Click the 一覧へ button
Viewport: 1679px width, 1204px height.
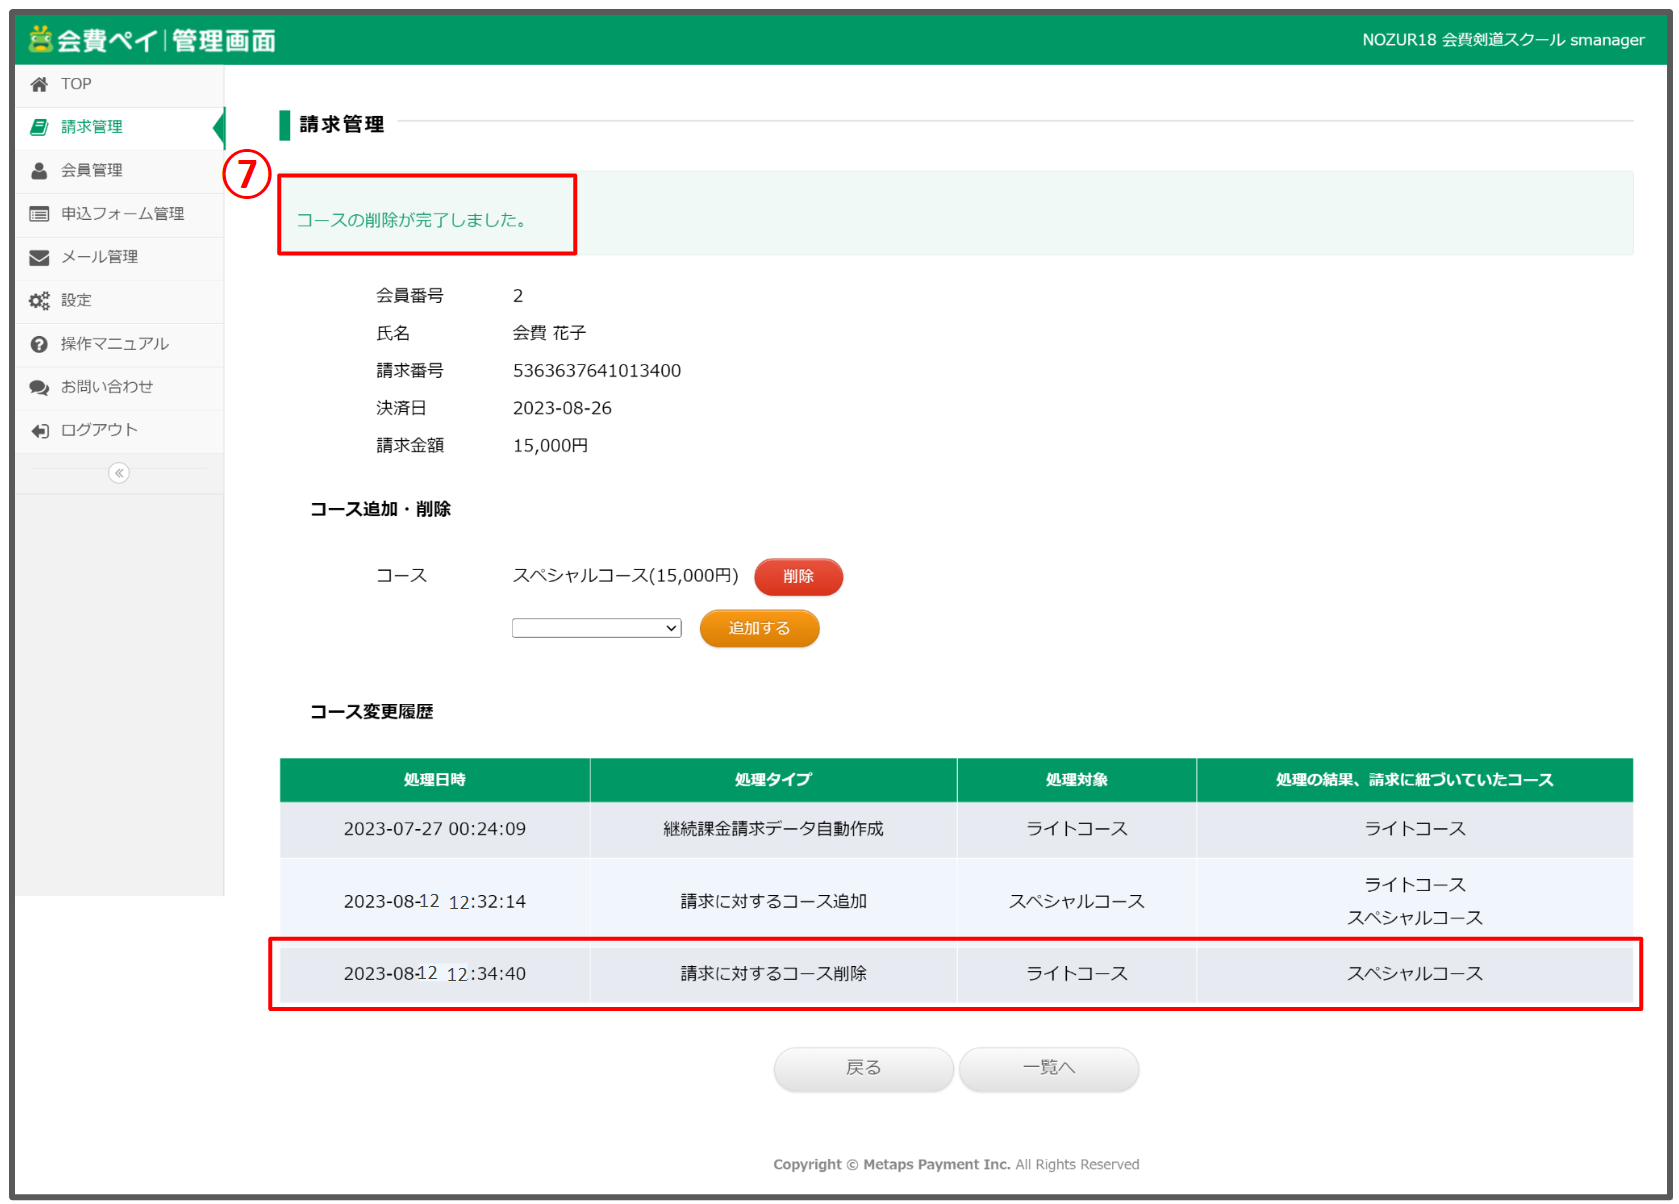[x=1048, y=1068]
